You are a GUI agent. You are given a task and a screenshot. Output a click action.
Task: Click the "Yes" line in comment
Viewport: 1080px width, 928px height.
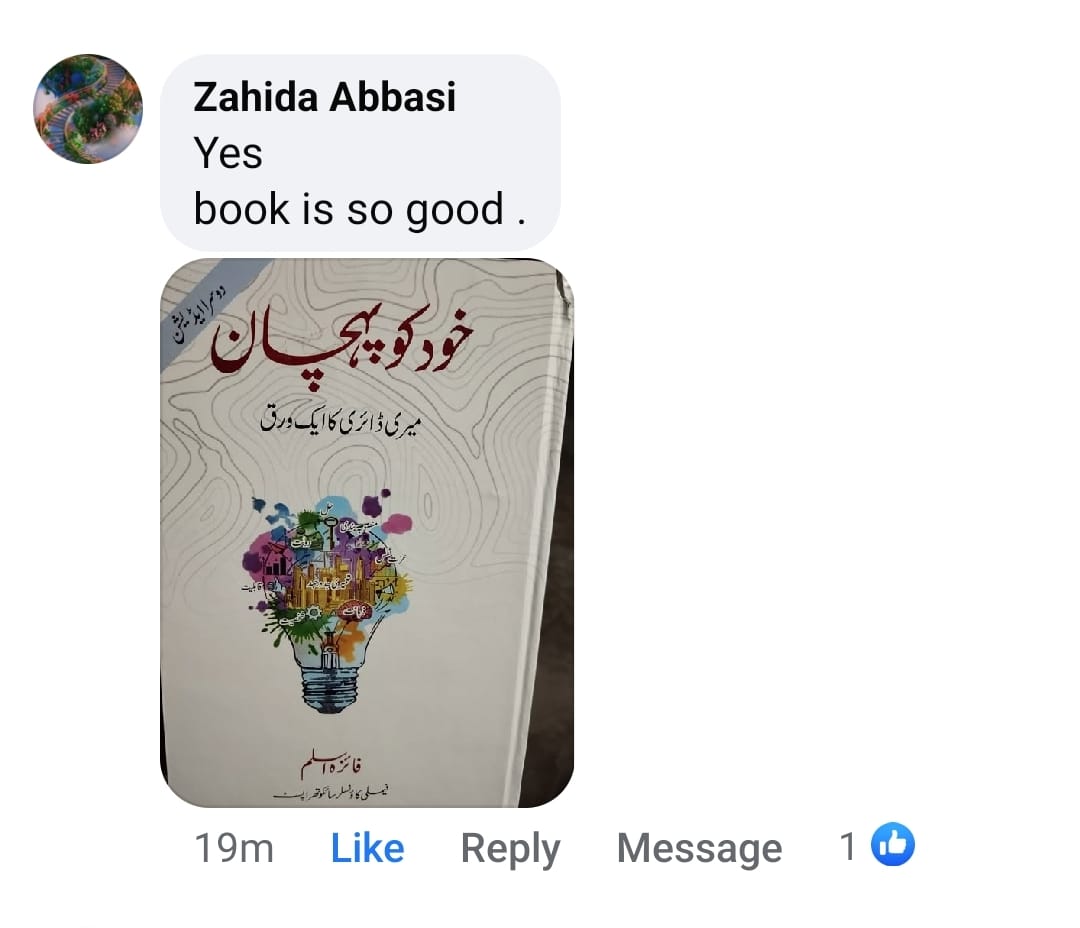tap(228, 153)
